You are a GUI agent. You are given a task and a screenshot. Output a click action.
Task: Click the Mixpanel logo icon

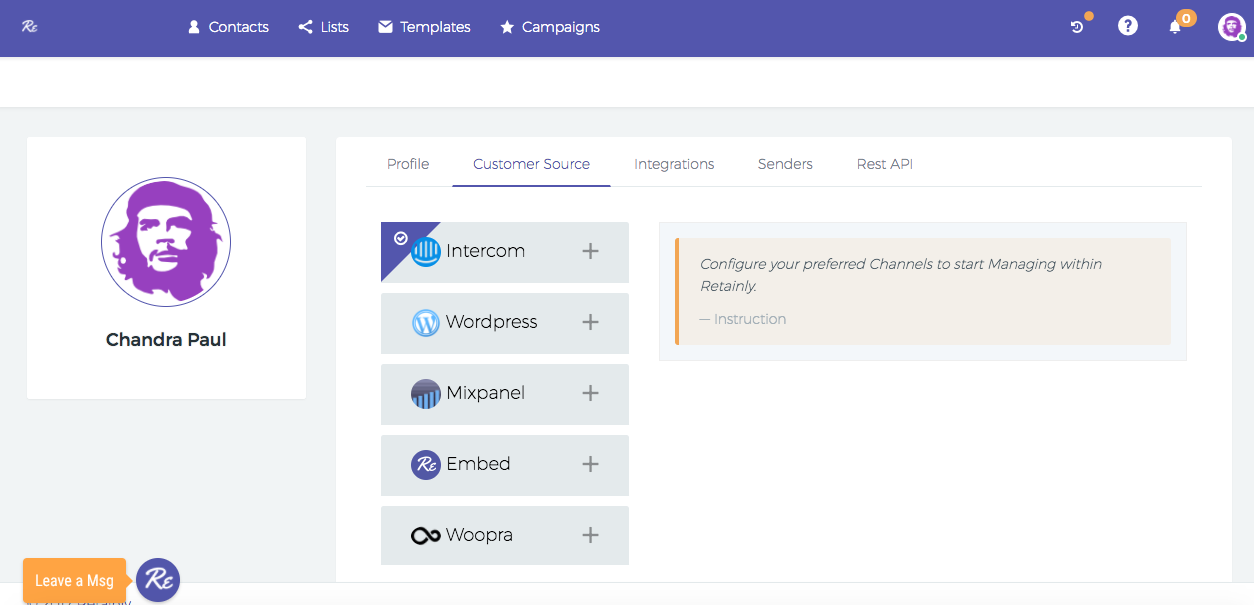pyautogui.click(x=426, y=394)
